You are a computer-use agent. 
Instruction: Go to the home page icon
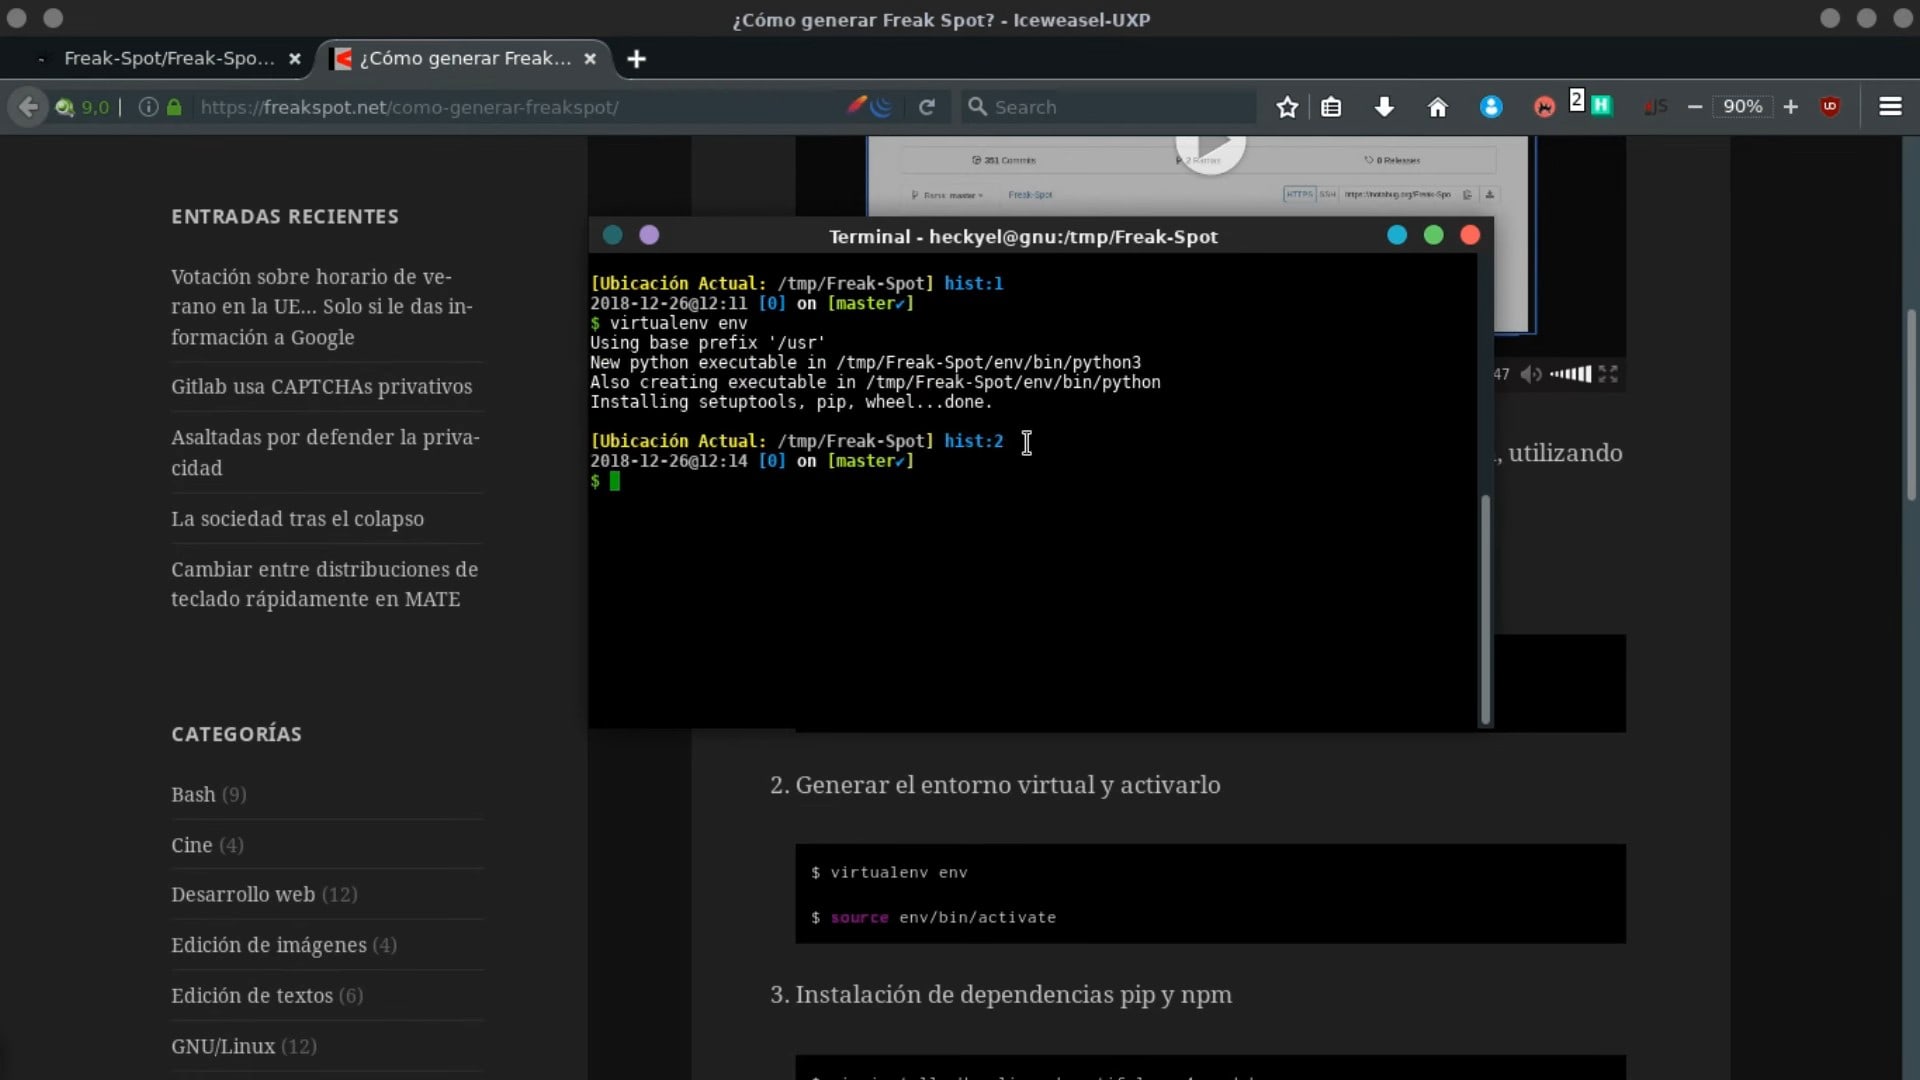(x=1437, y=107)
